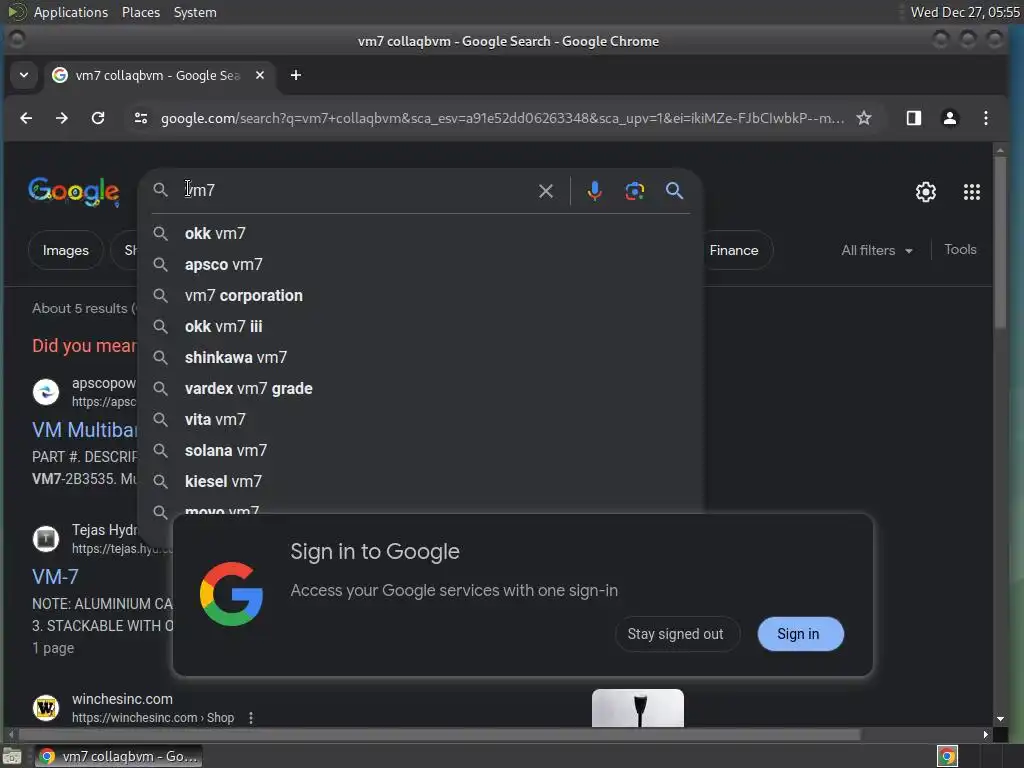Image resolution: width=1024 pixels, height=768 pixels.
Task: Click the apscopower site favicon
Action: point(46,392)
